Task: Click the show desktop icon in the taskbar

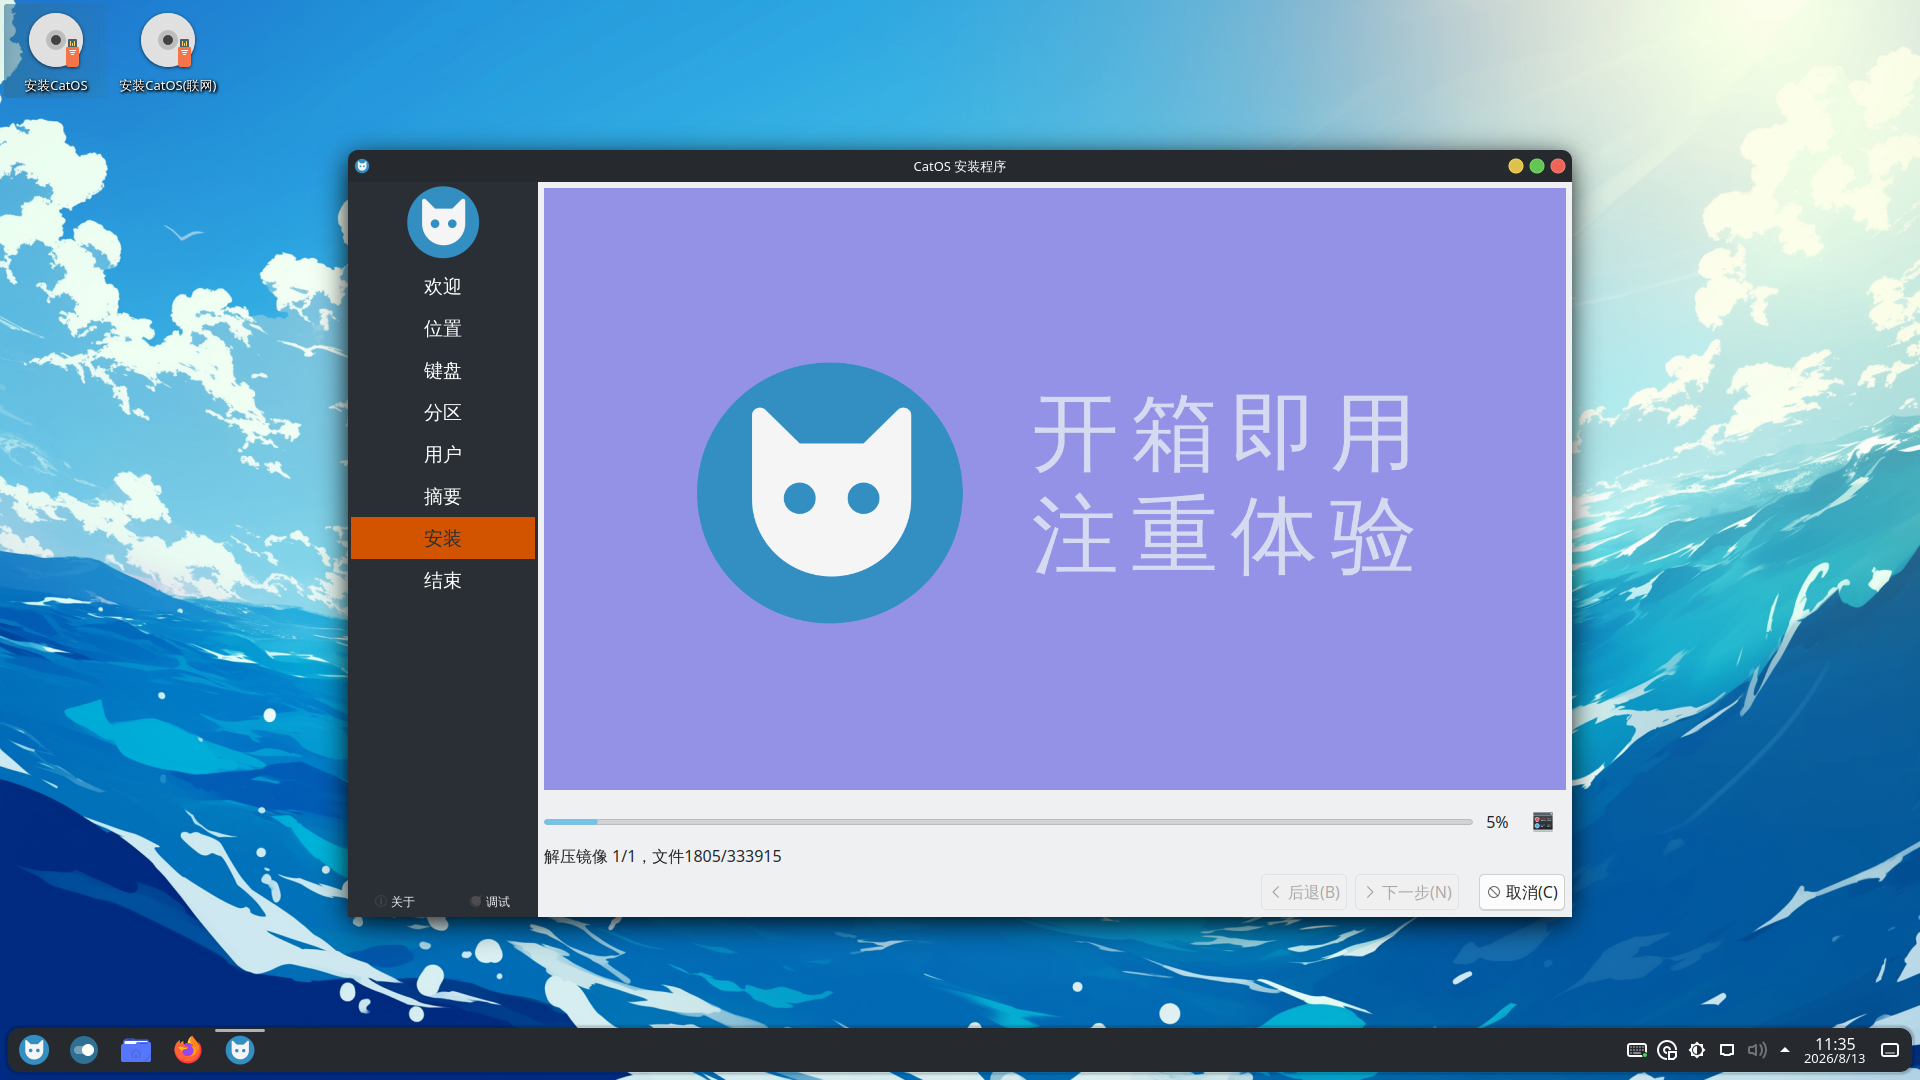Action: (1890, 1050)
